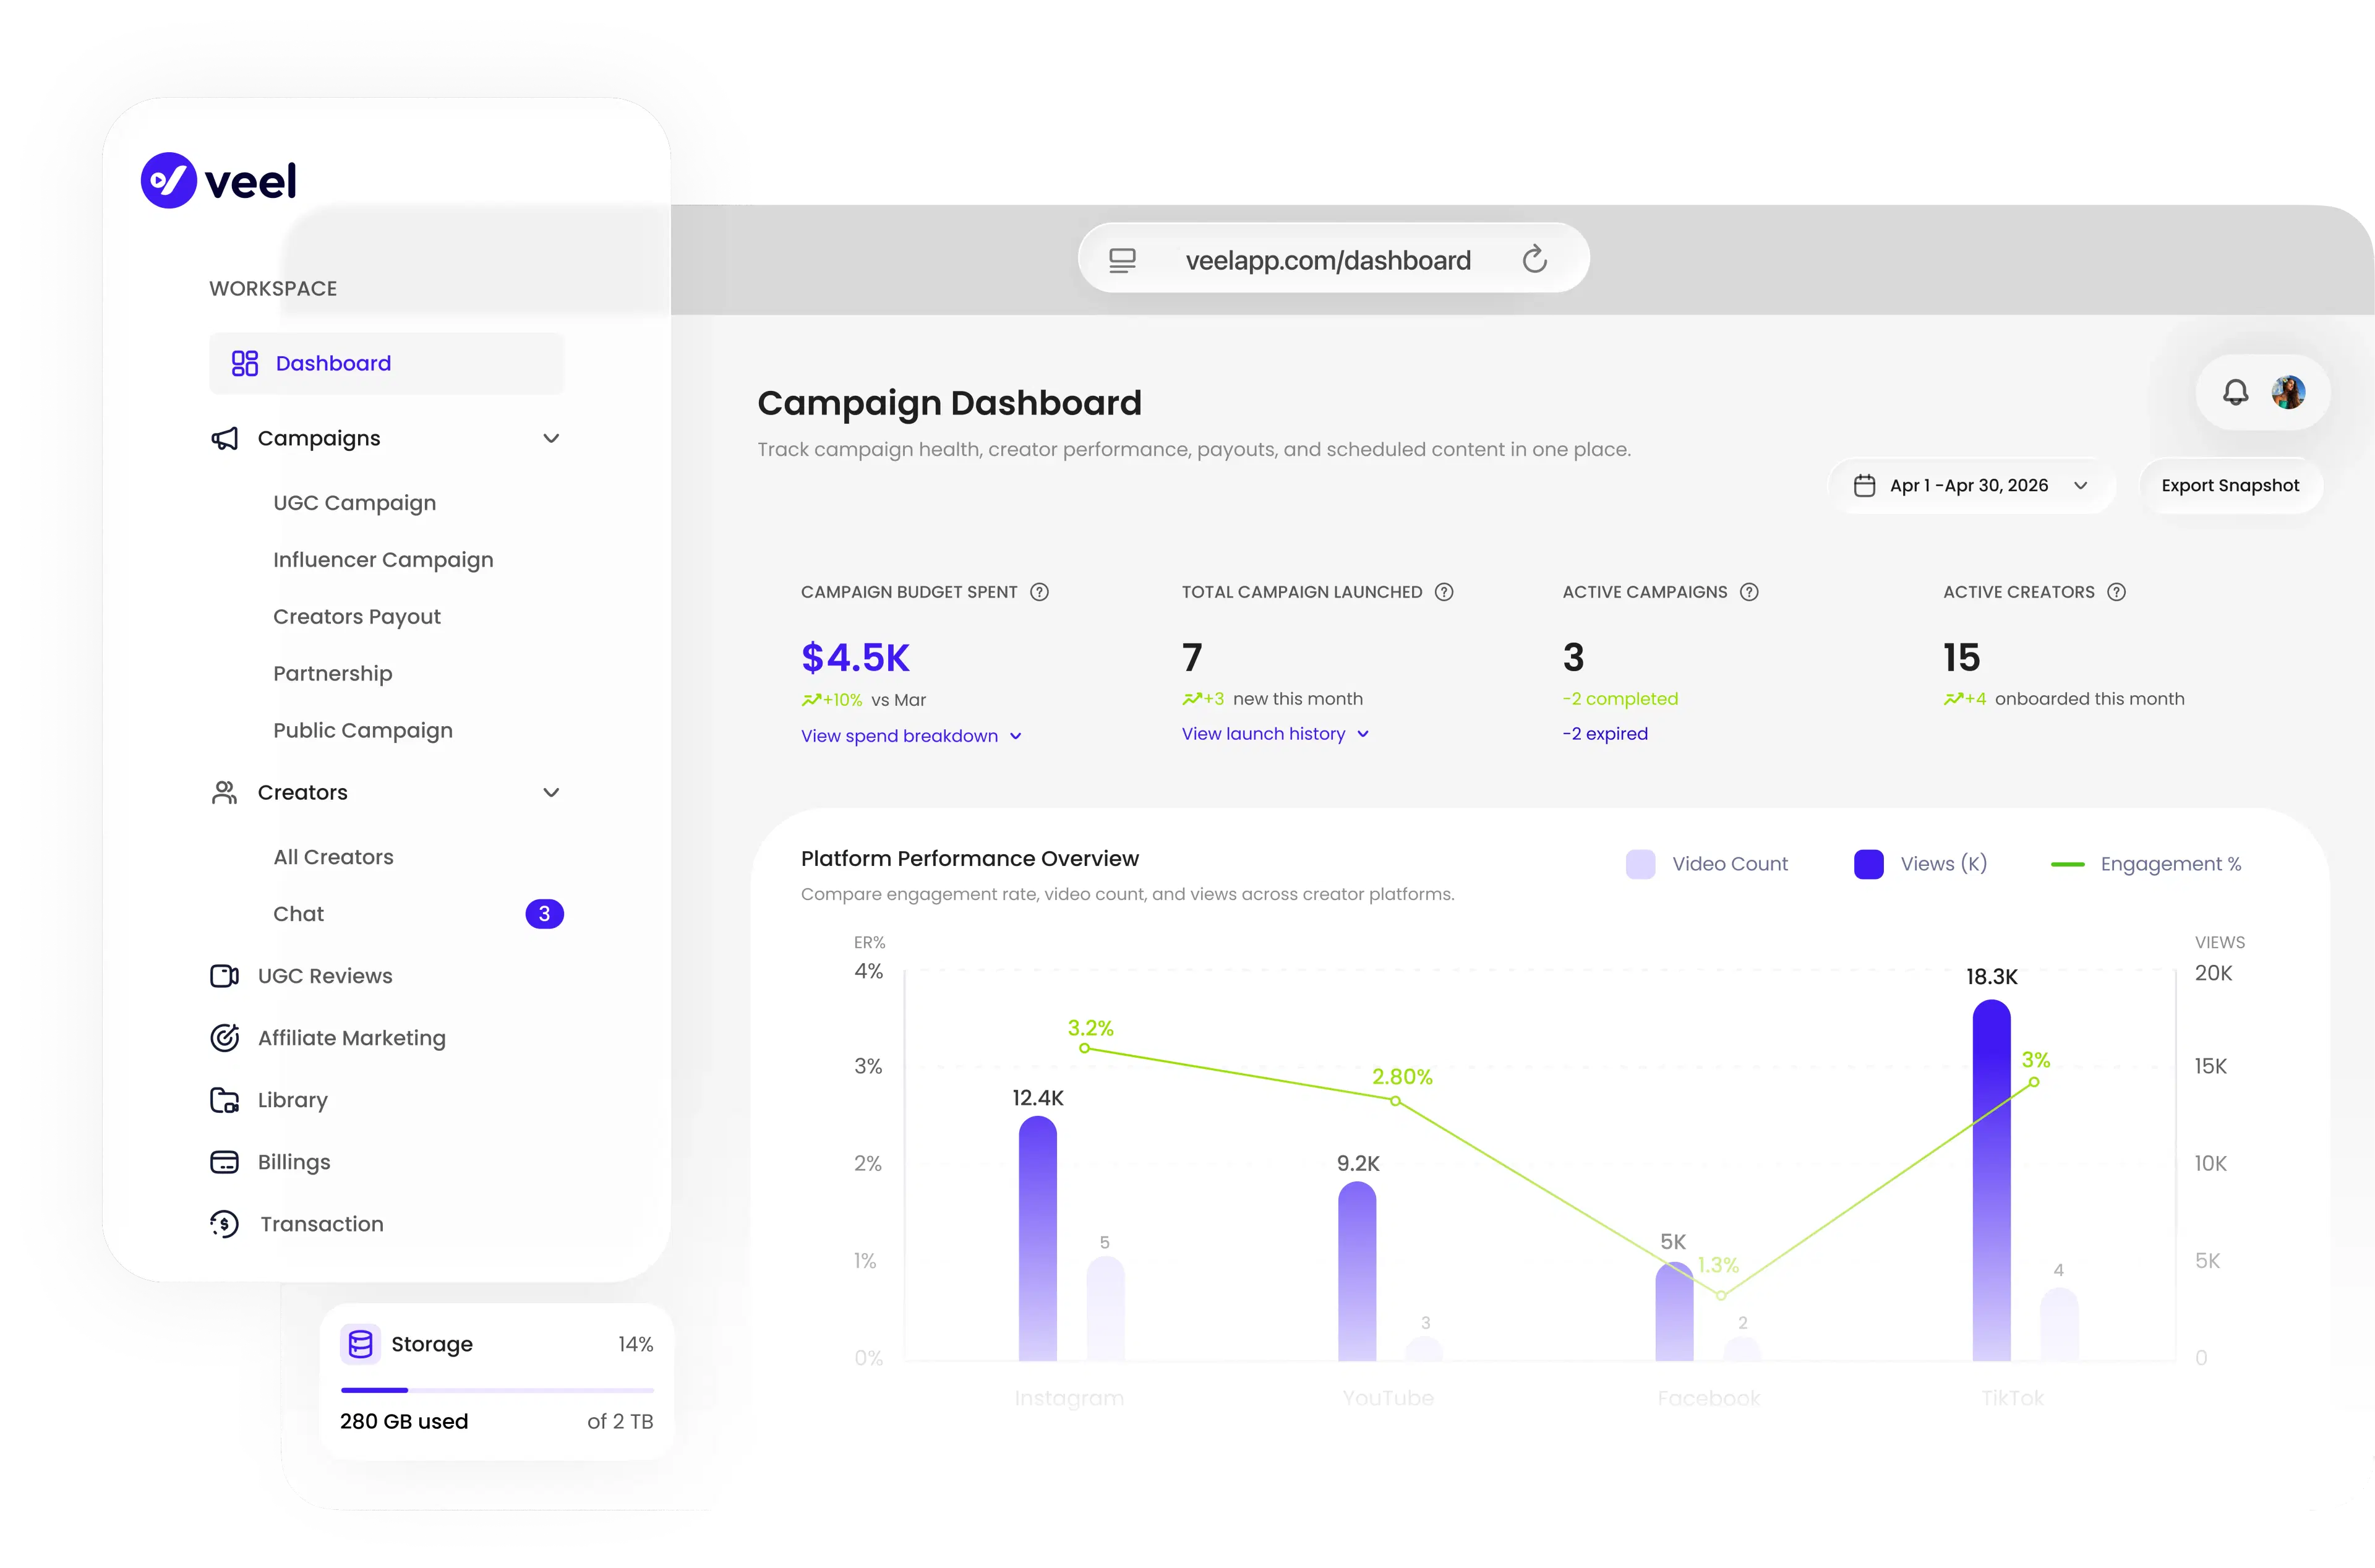Expand View spend breakdown link

click(x=911, y=736)
